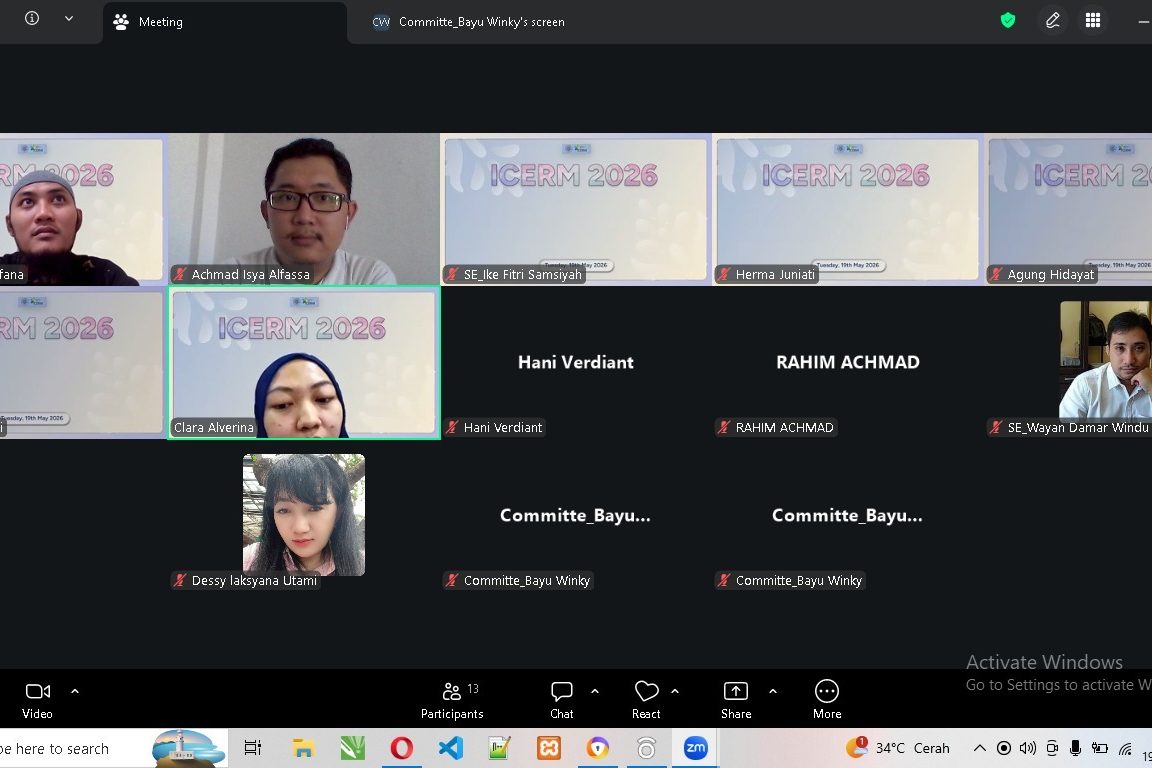Click the muted mic icon beside RAHIM ACHMAD
Image resolution: width=1152 pixels, height=768 pixels.
point(724,427)
